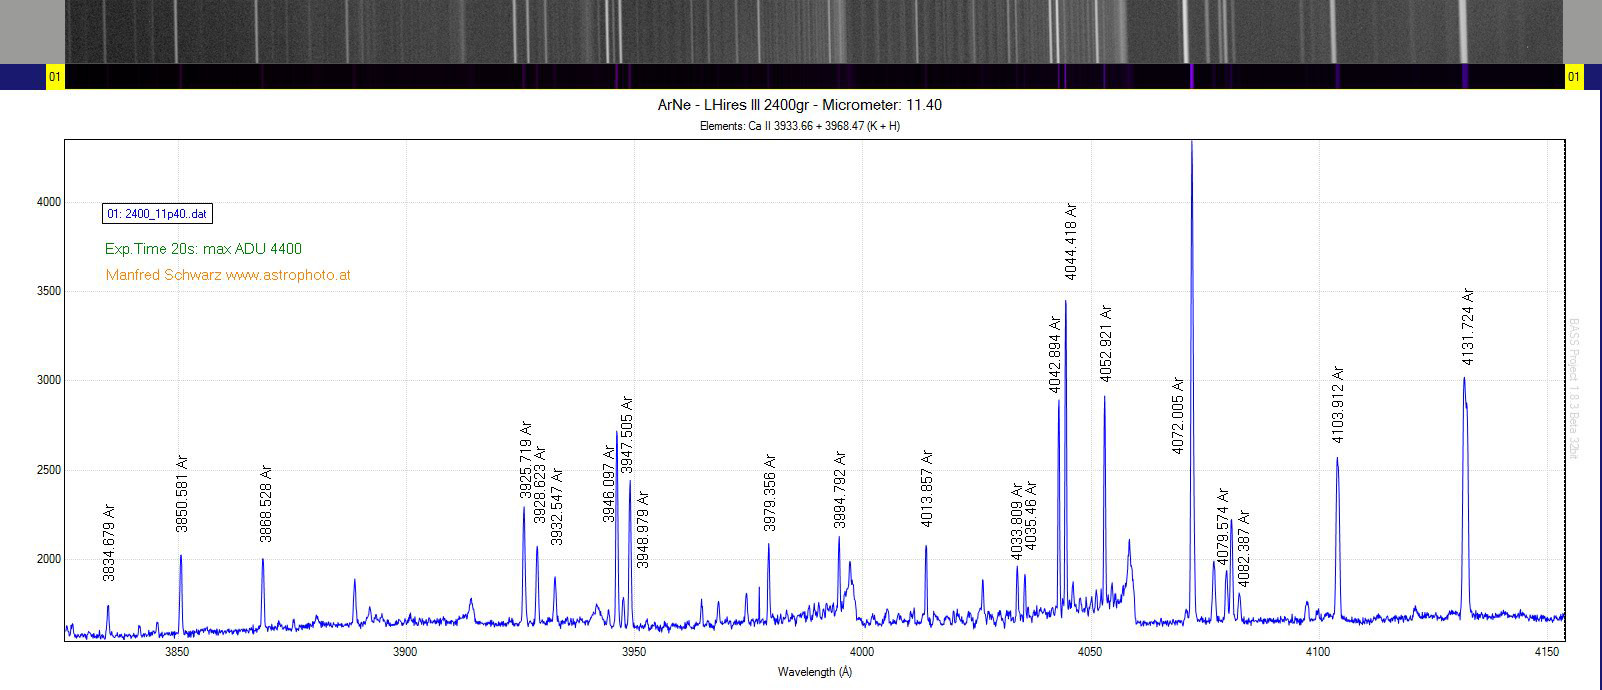Open the www.astrophoto.at credit text

coord(288,275)
